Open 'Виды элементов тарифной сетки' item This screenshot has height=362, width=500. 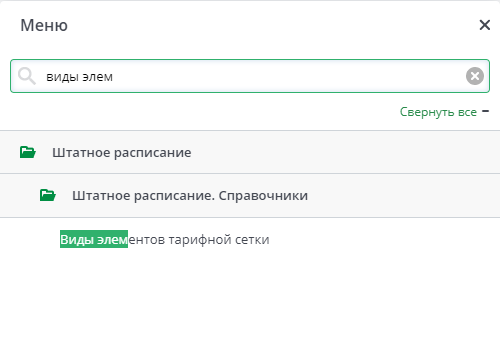pos(165,239)
